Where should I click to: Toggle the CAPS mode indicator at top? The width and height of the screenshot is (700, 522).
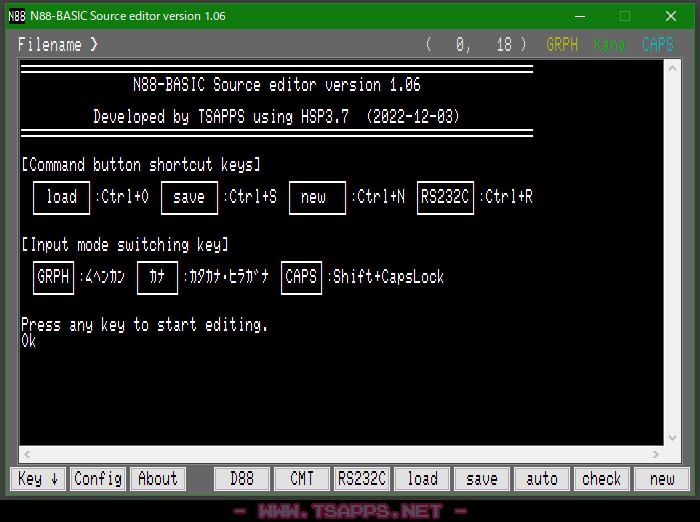click(x=658, y=45)
